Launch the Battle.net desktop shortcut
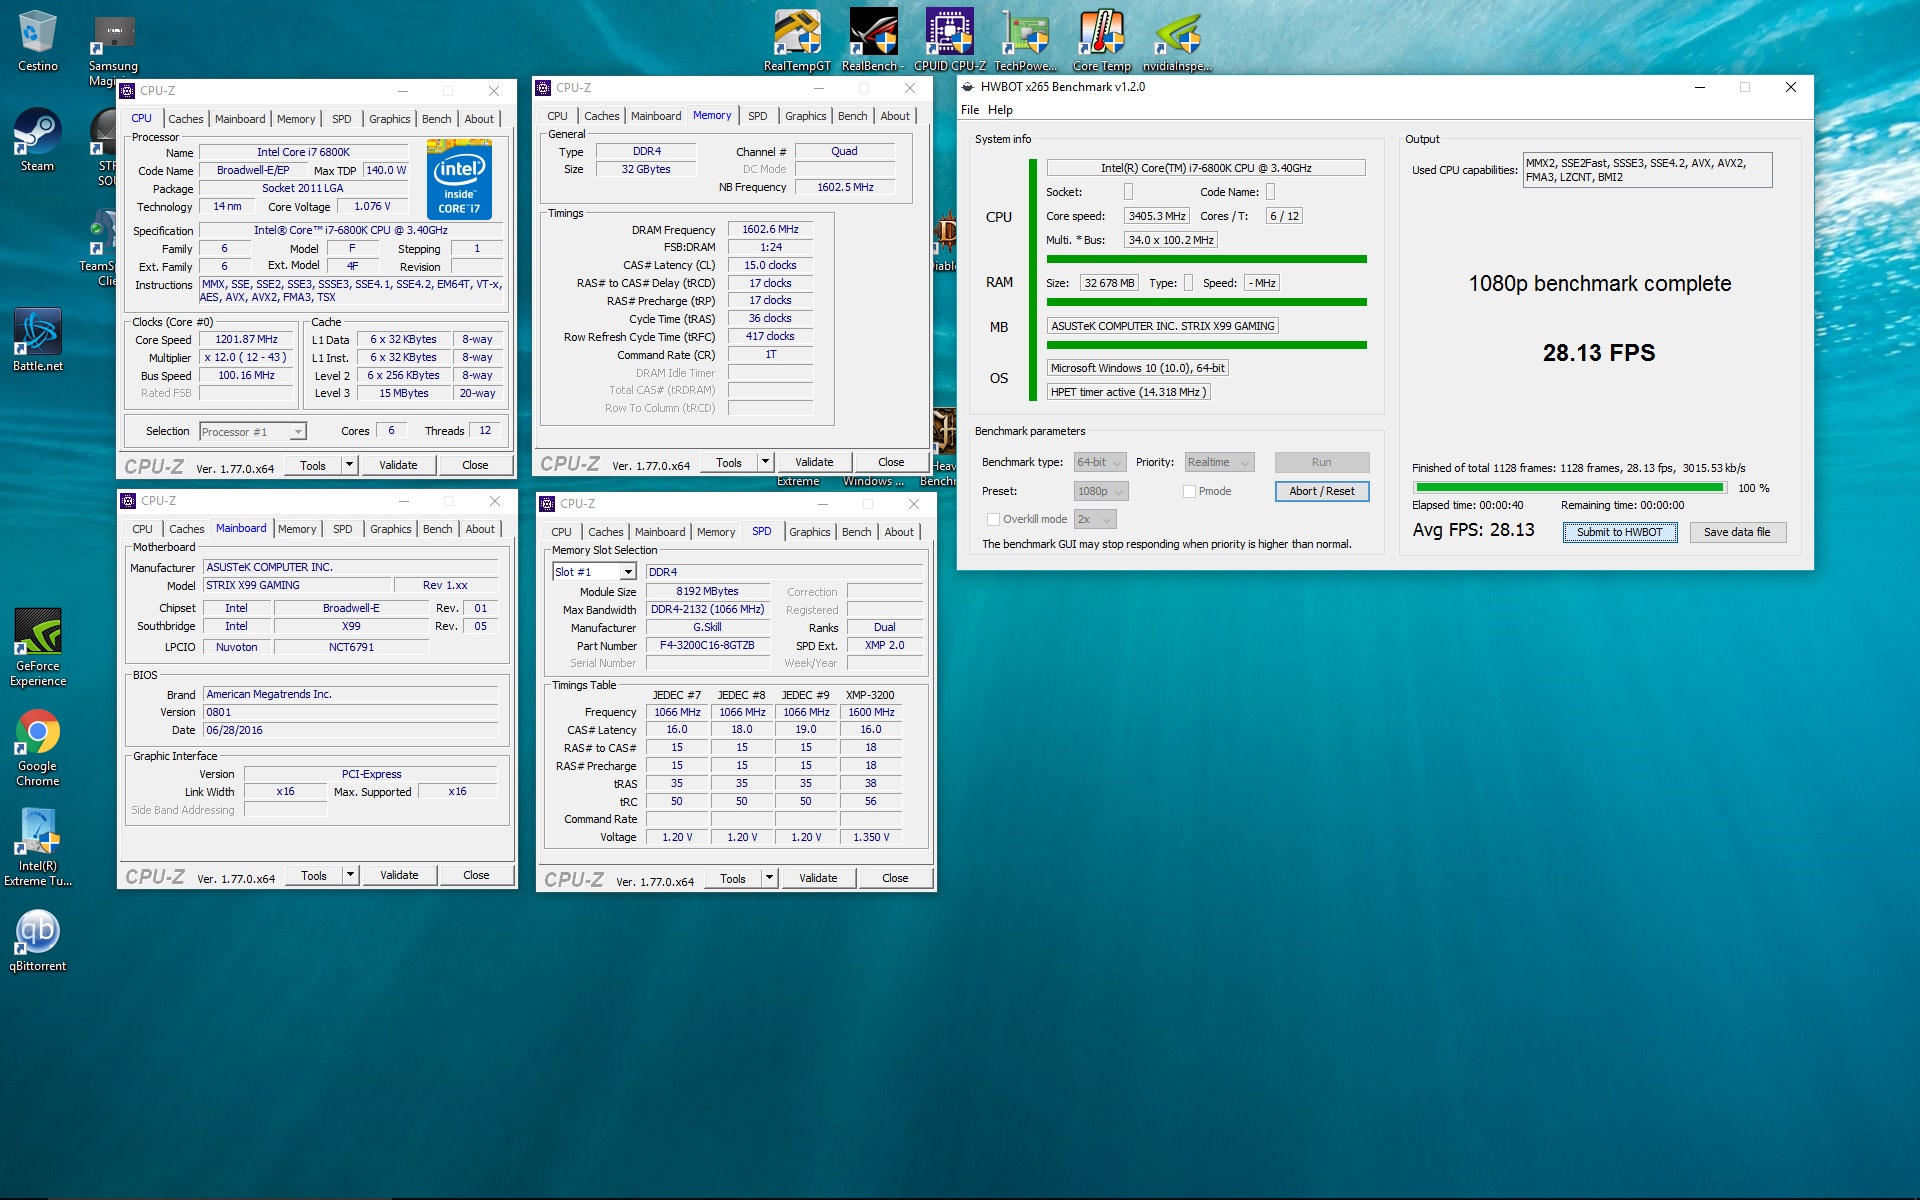The image size is (1920, 1200). (37, 340)
